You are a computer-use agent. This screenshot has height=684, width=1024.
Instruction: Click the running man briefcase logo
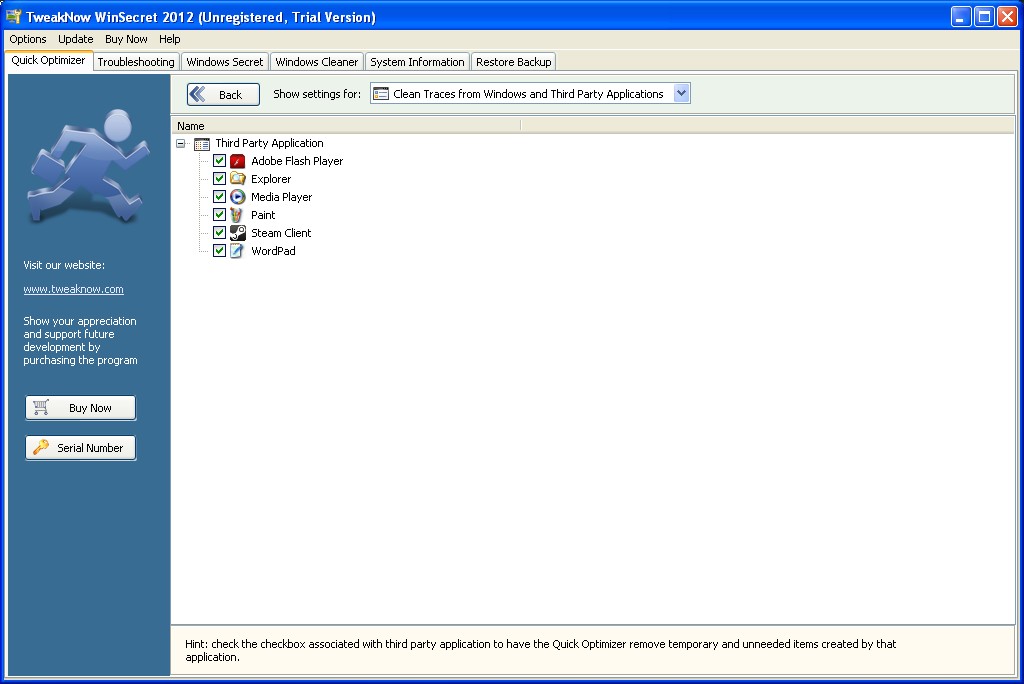[88, 168]
